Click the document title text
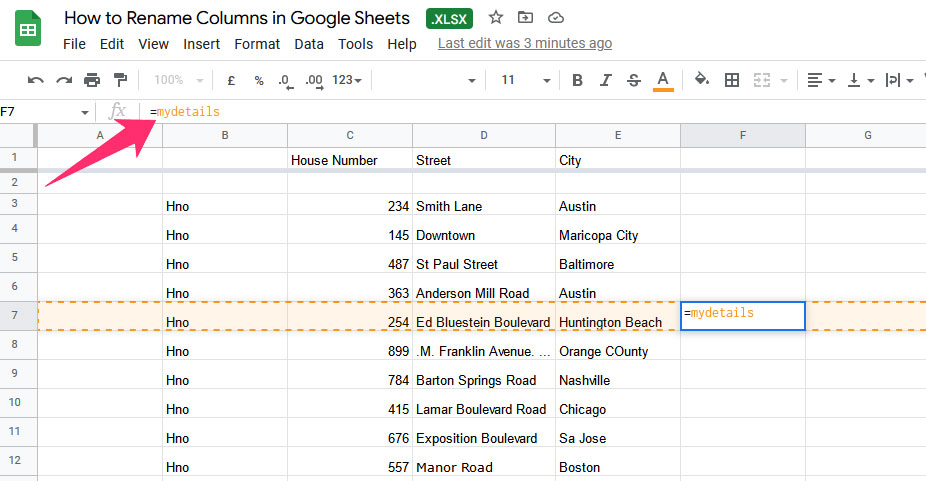This screenshot has height=481, width=926. 237,18
